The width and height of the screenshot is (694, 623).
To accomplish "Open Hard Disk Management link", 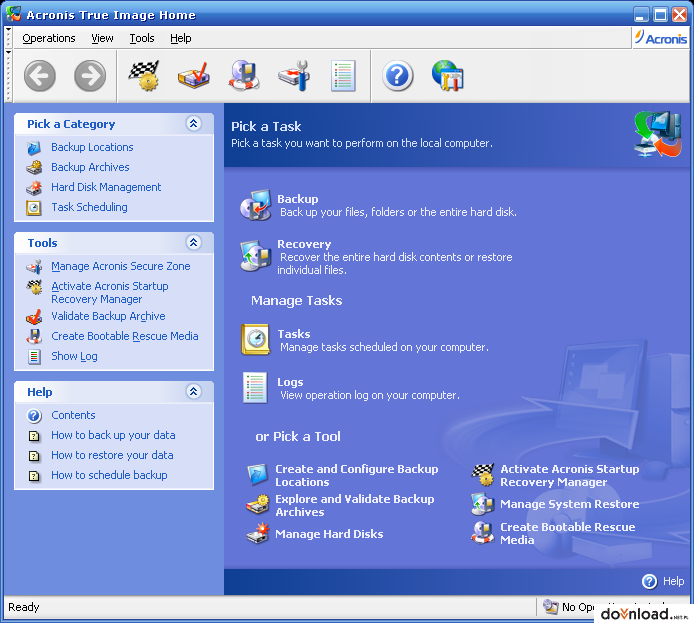I will (106, 187).
